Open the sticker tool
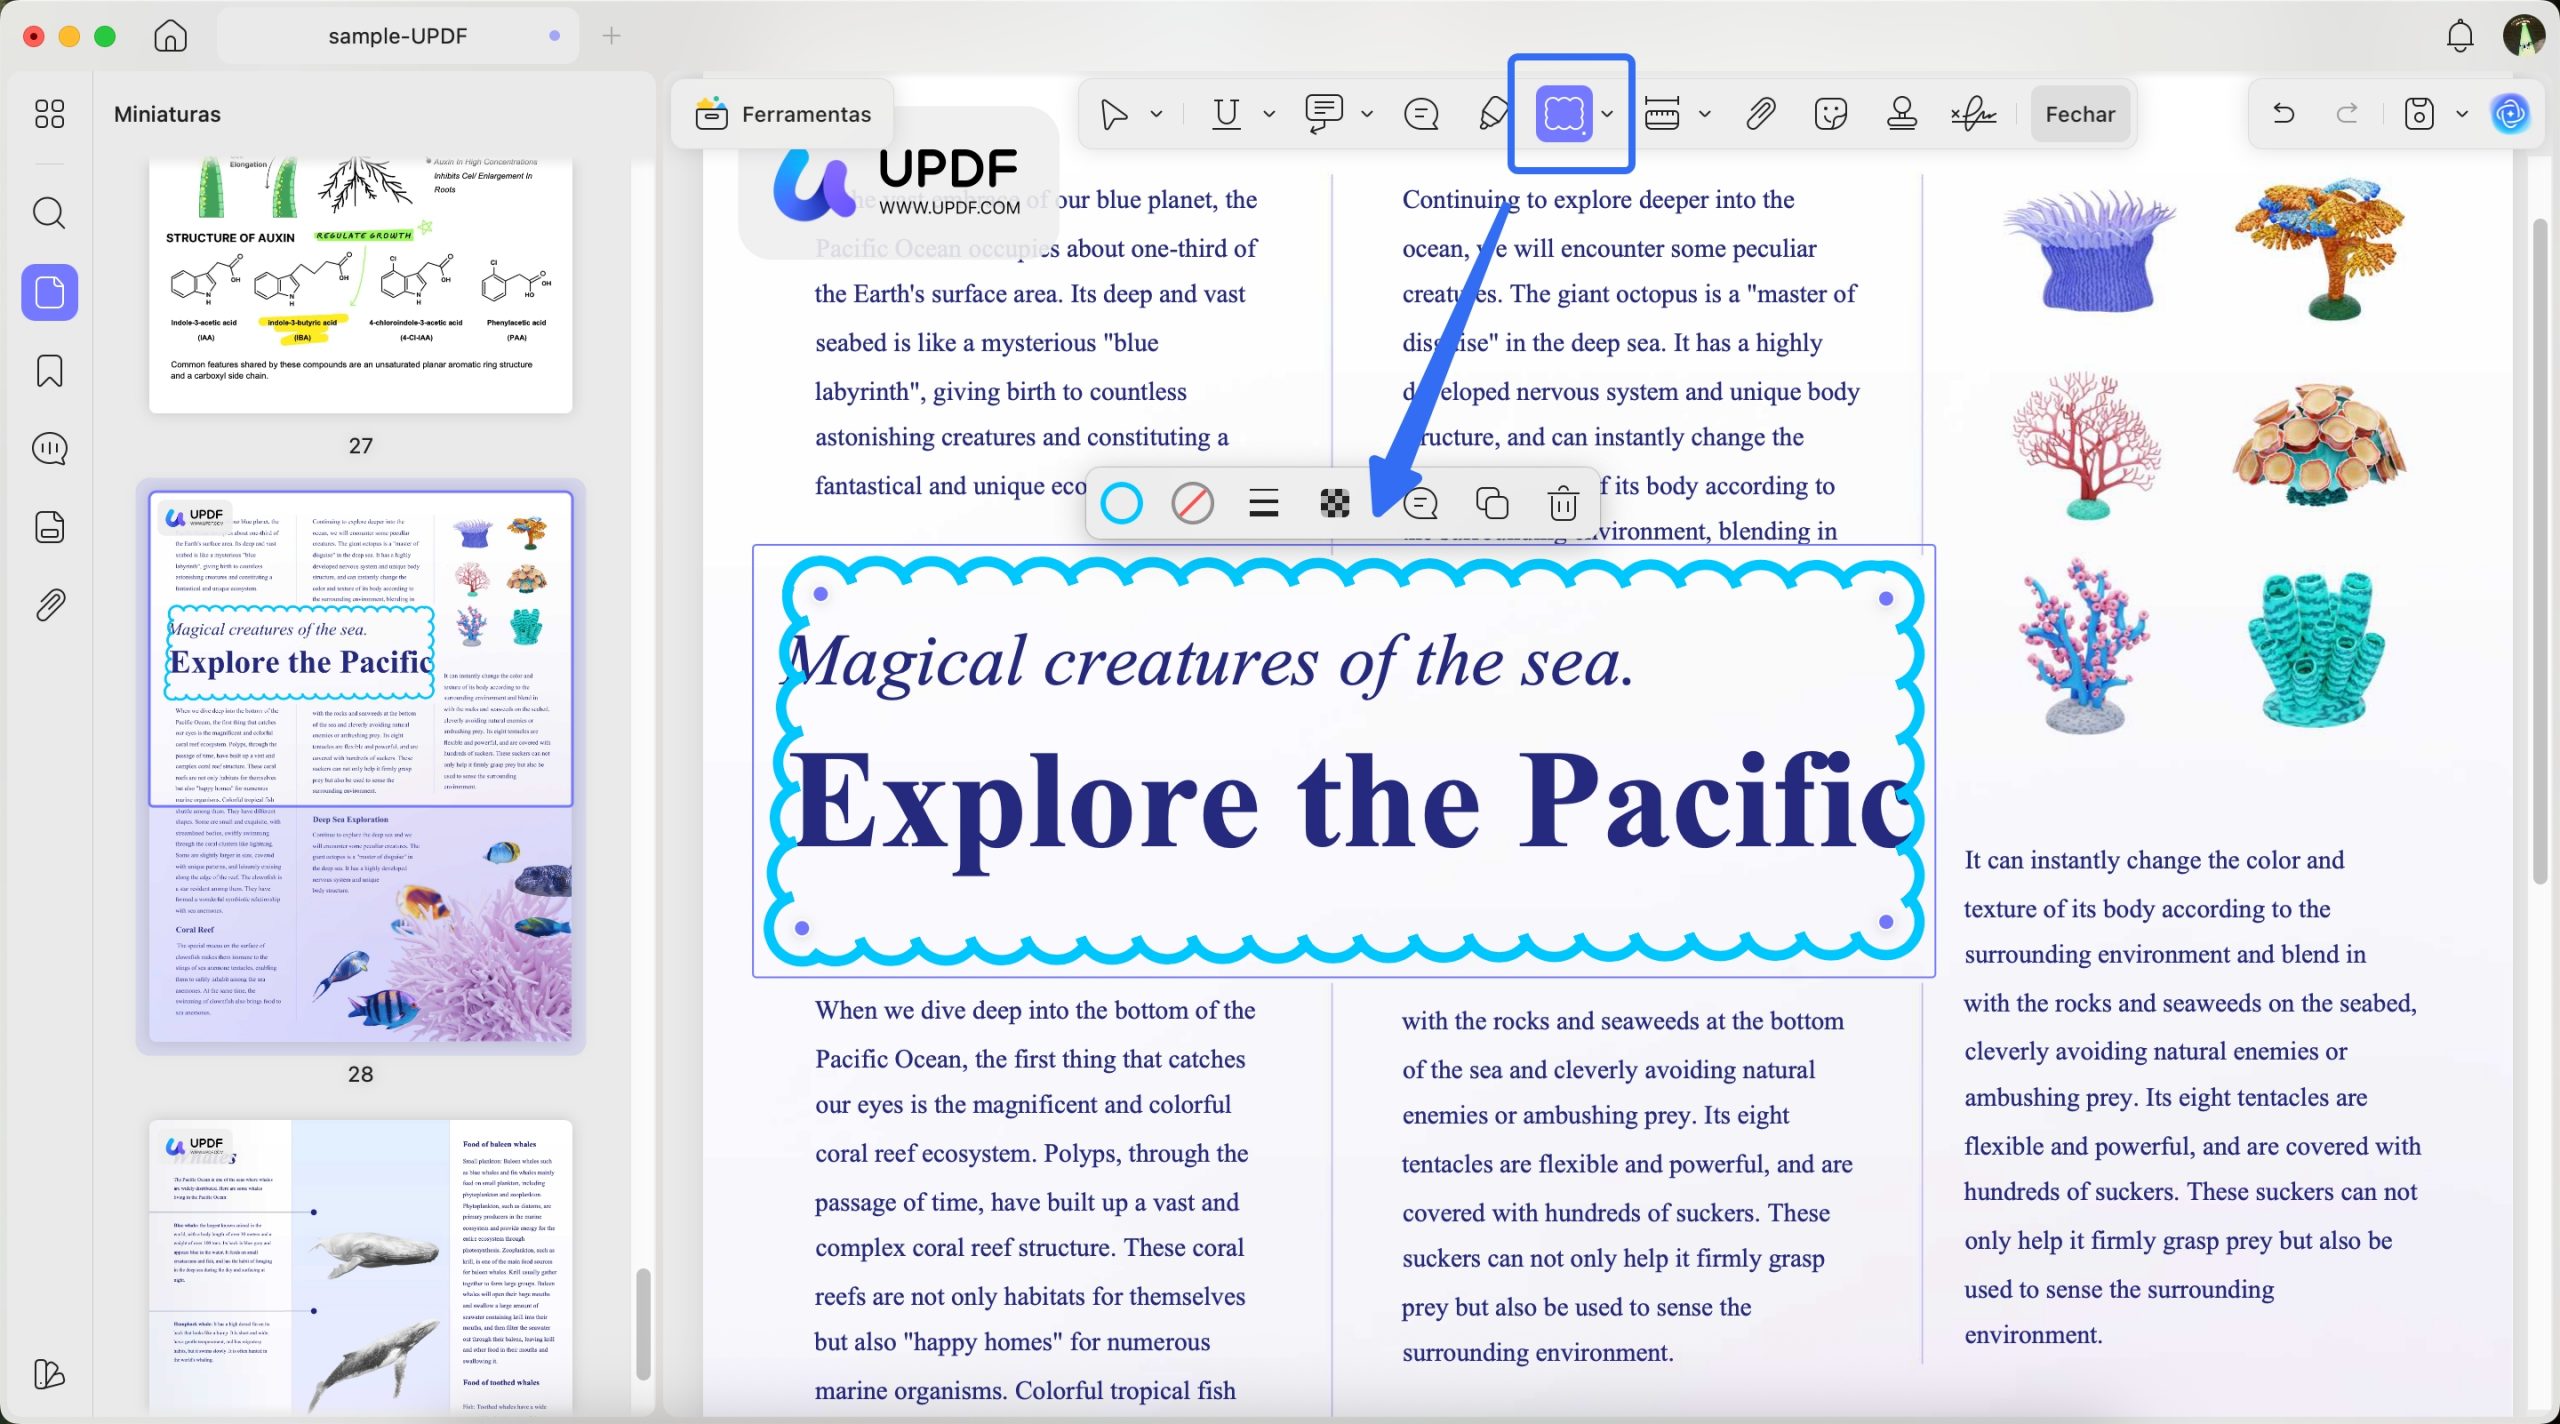Viewport: 2560px width, 1424px height. (x=1830, y=114)
